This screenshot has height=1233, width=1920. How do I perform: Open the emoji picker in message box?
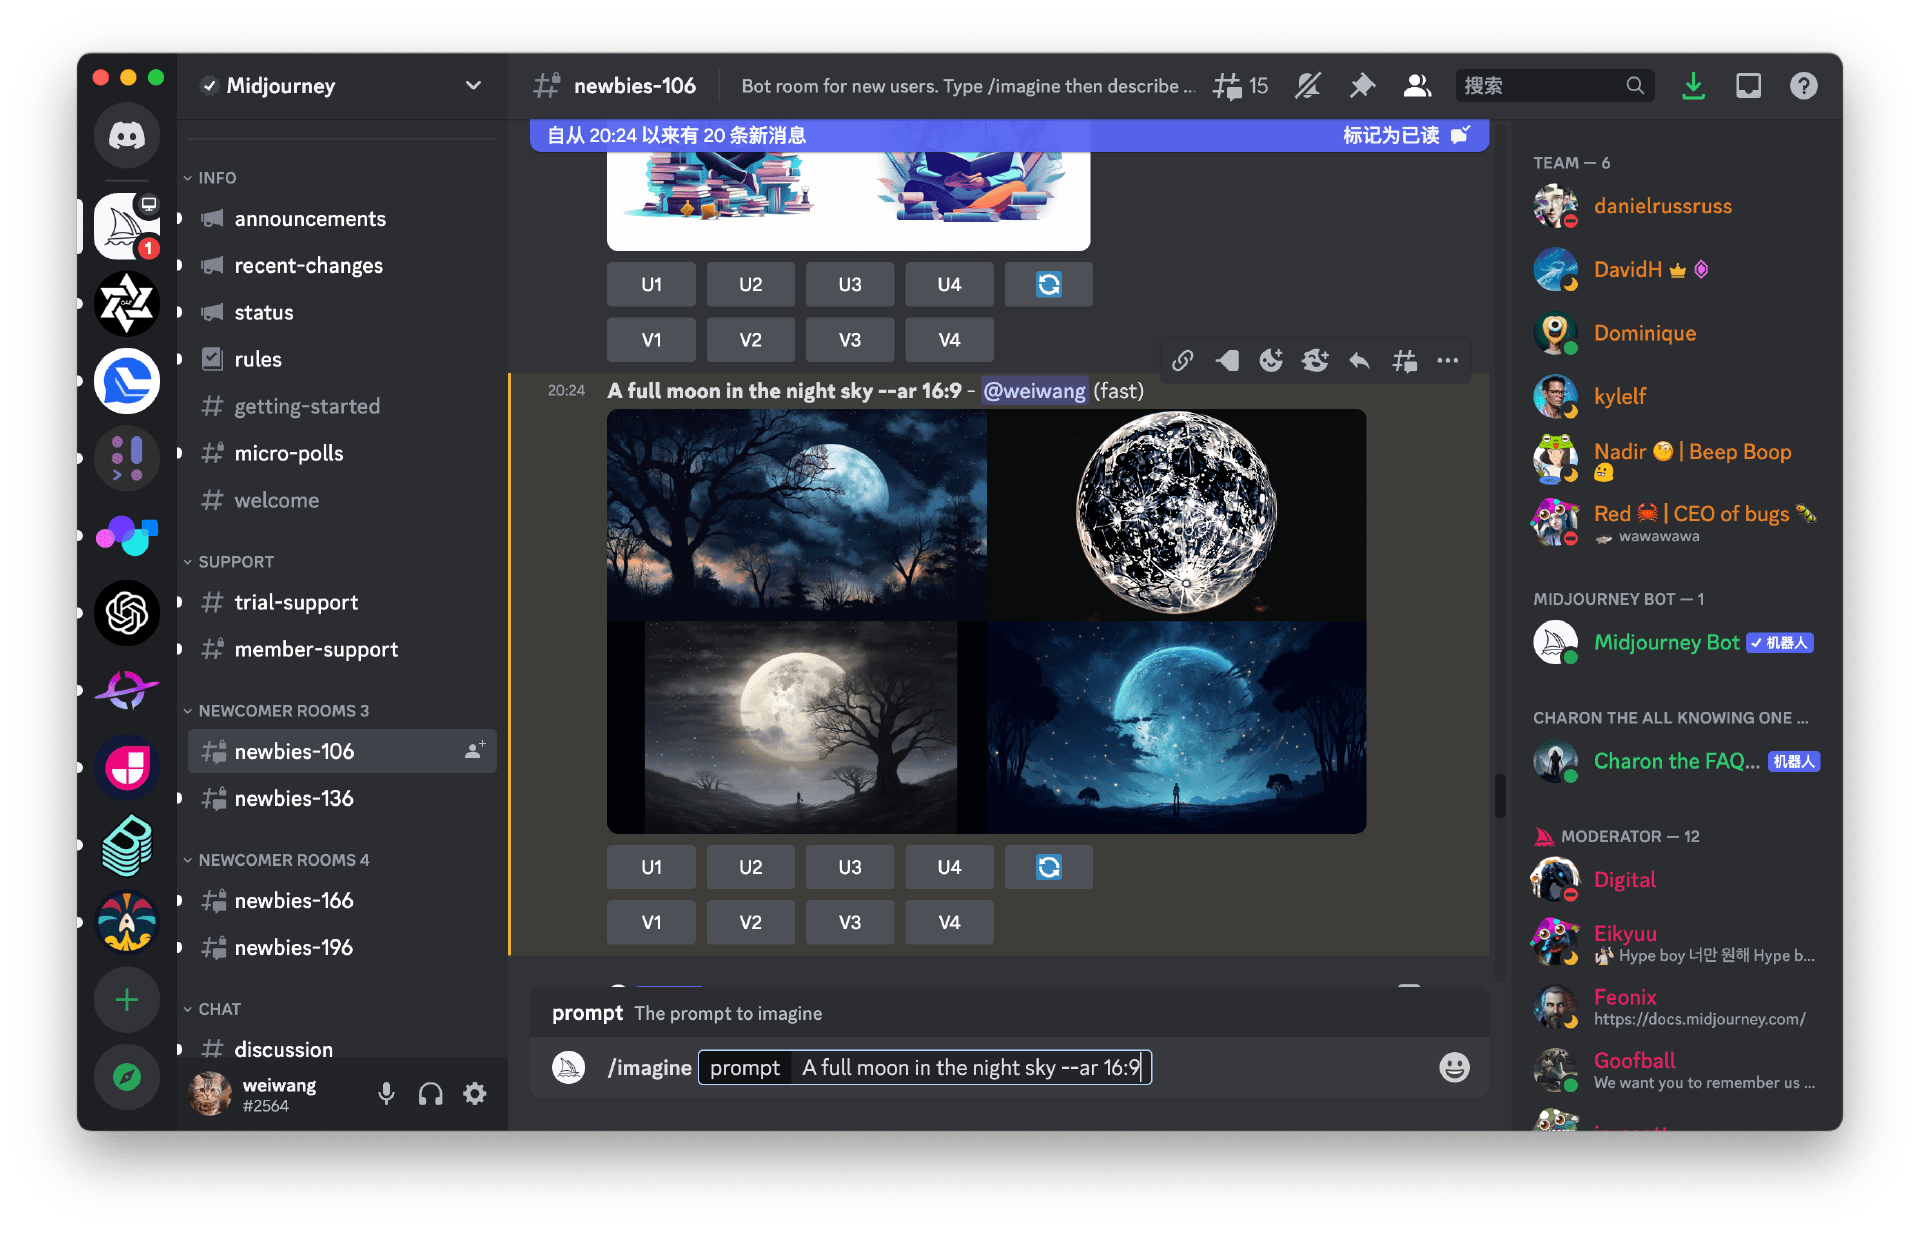coord(1454,1067)
